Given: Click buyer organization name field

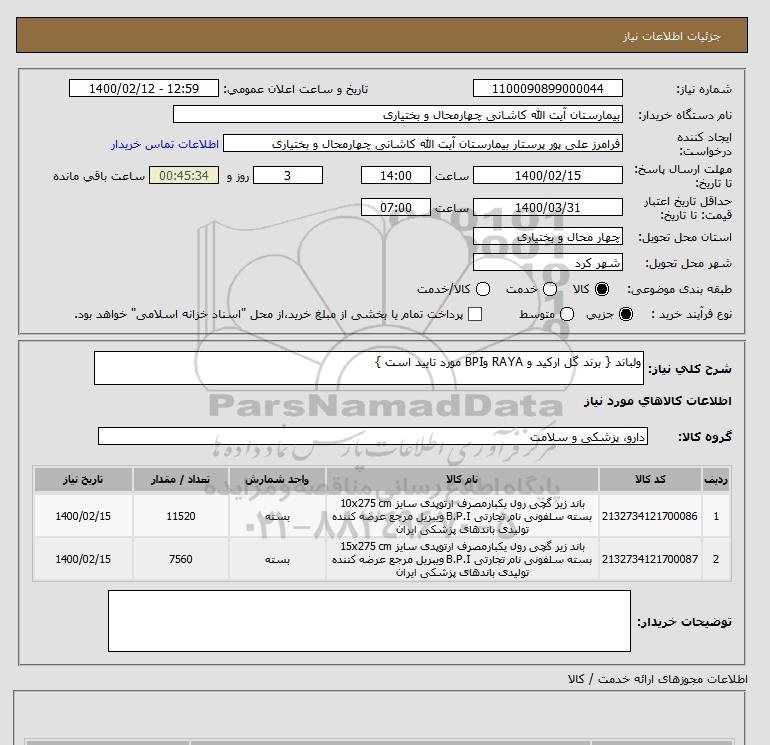Looking at the screenshot, I should (x=398, y=114).
